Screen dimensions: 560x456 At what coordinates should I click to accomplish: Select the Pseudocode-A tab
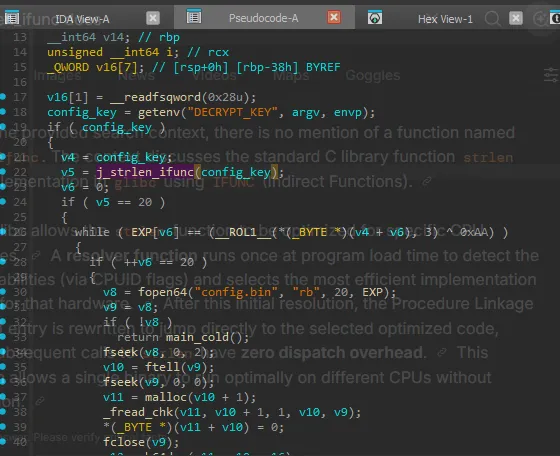264,18
